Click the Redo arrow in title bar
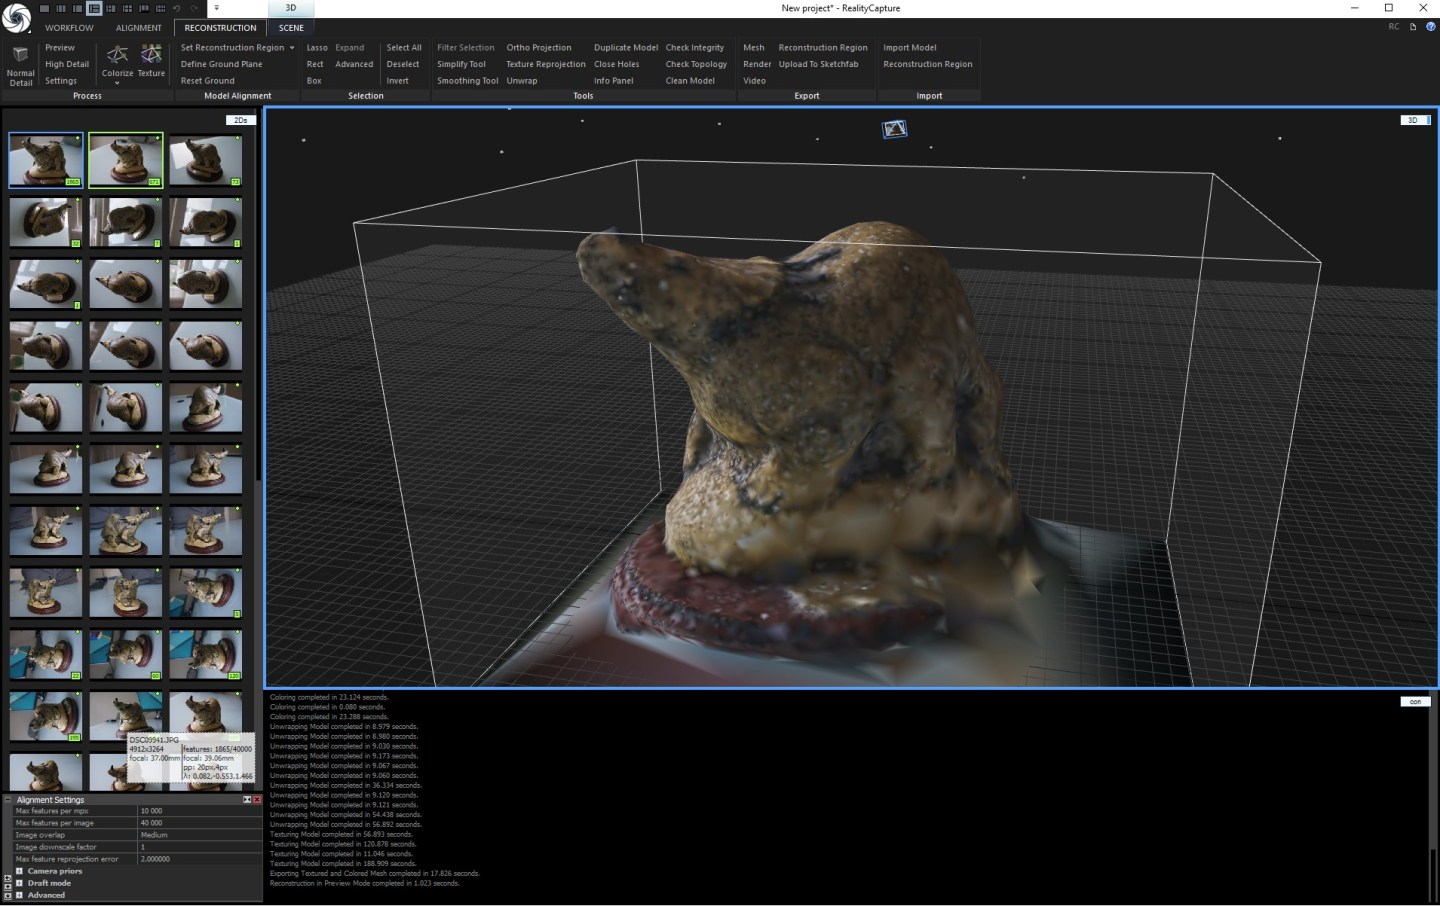Viewport: 1440px width, 906px height. 194,8
